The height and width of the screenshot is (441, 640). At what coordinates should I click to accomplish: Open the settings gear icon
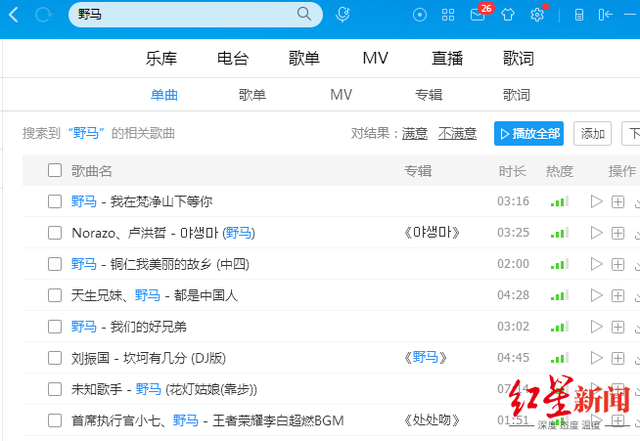537,15
